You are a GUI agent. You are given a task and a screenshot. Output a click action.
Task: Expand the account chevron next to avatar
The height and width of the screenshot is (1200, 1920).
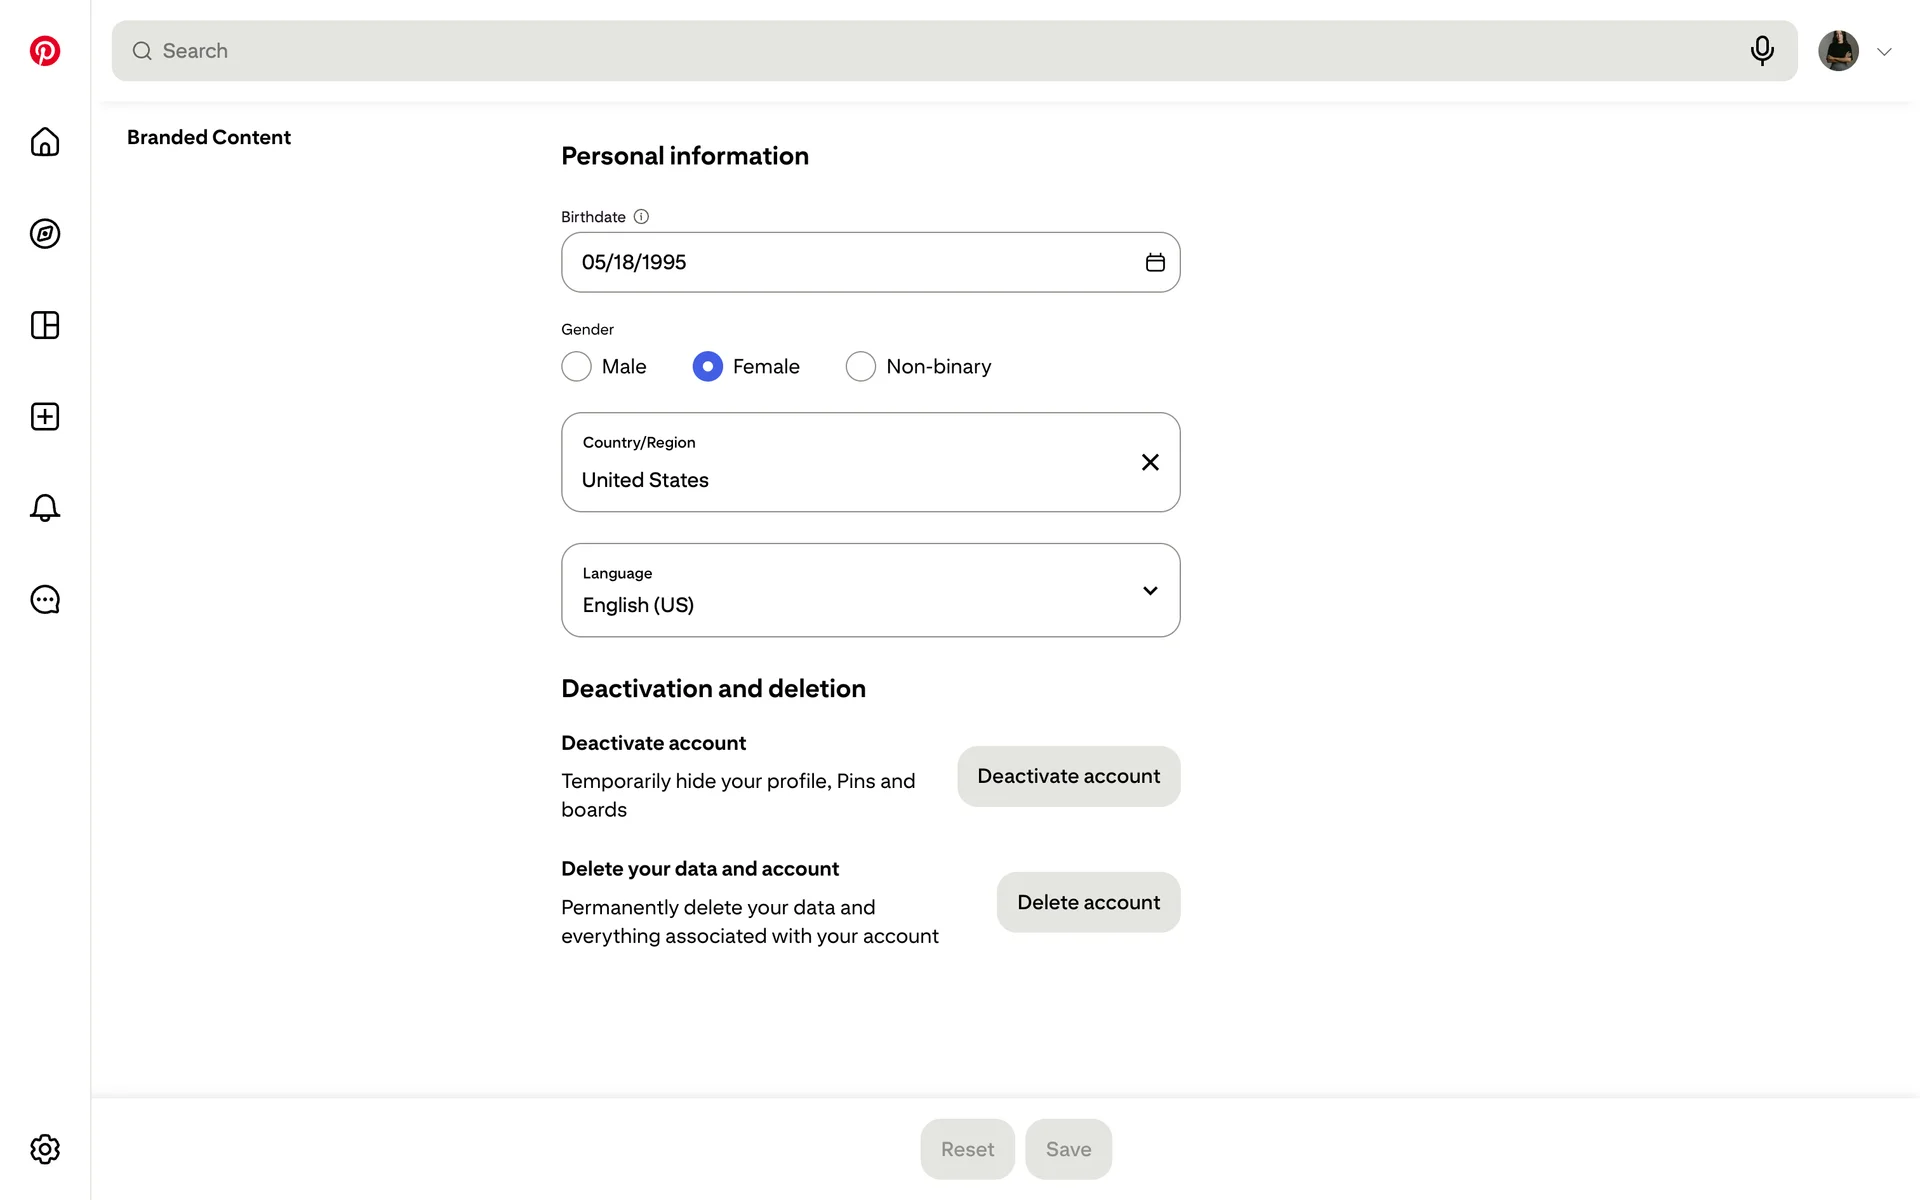1884,52
